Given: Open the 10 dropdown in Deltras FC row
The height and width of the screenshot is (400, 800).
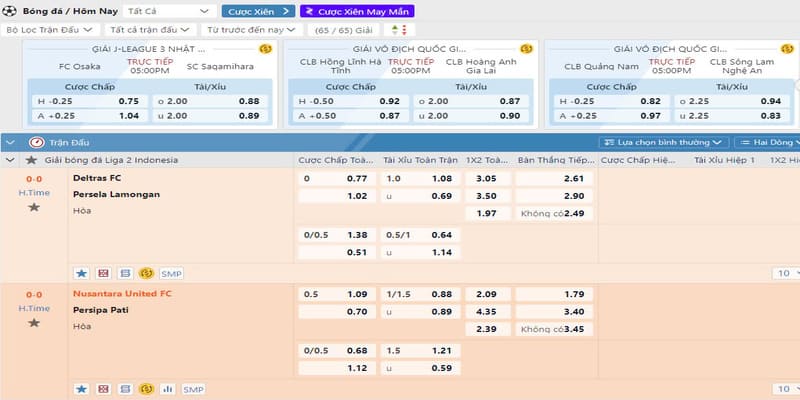Looking at the screenshot, I should 786,273.
